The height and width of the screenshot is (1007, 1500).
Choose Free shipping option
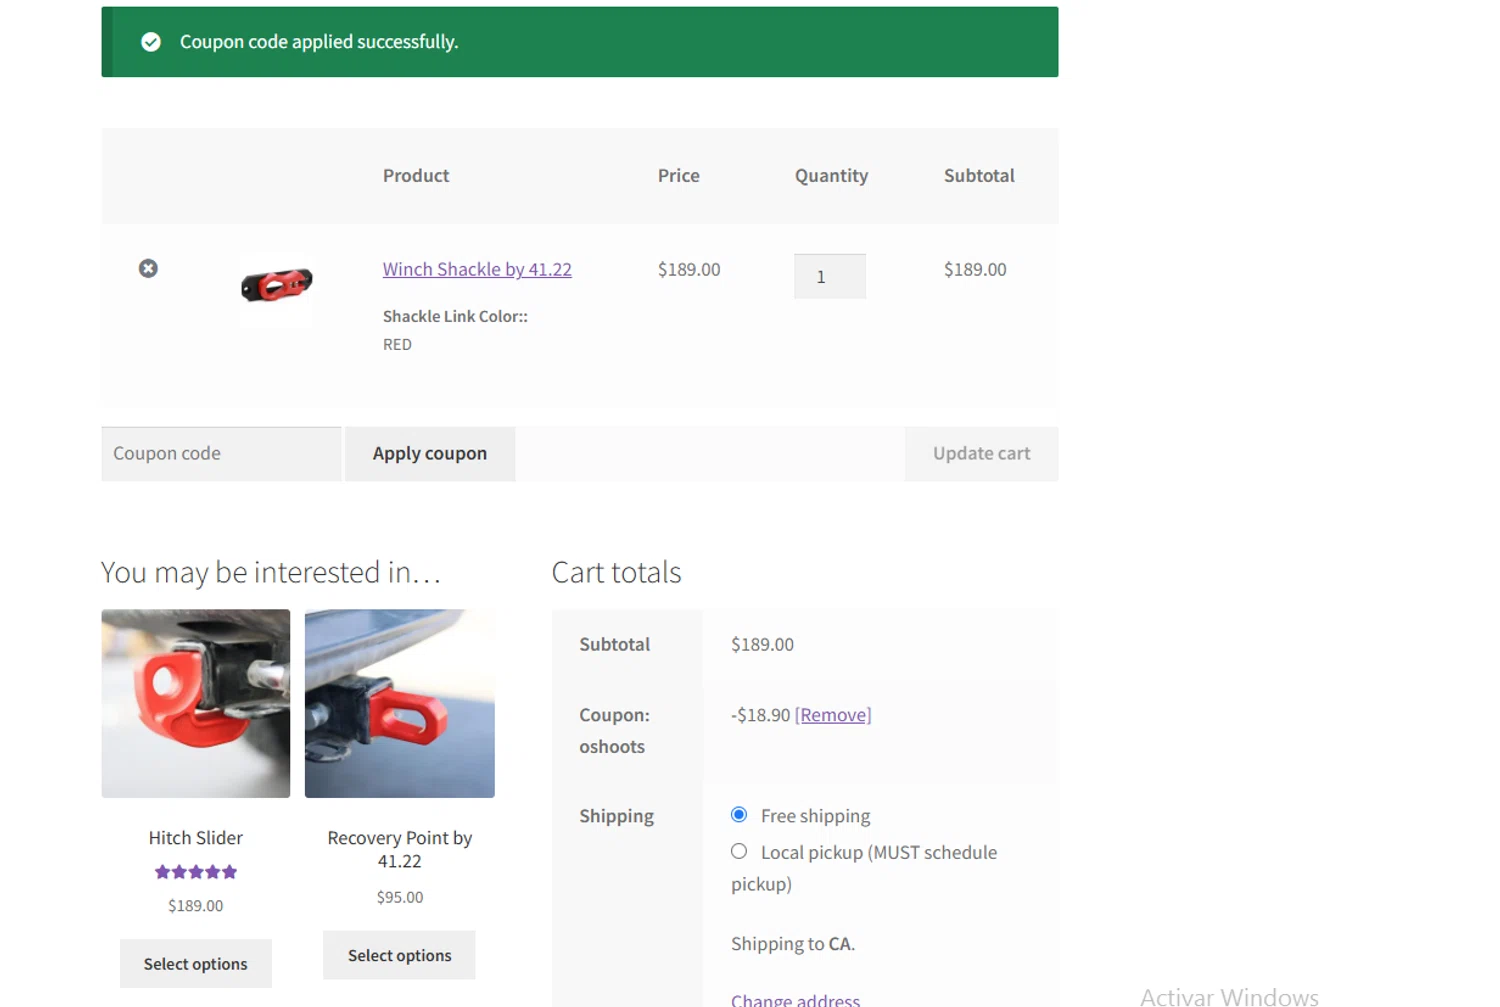tap(739, 815)
